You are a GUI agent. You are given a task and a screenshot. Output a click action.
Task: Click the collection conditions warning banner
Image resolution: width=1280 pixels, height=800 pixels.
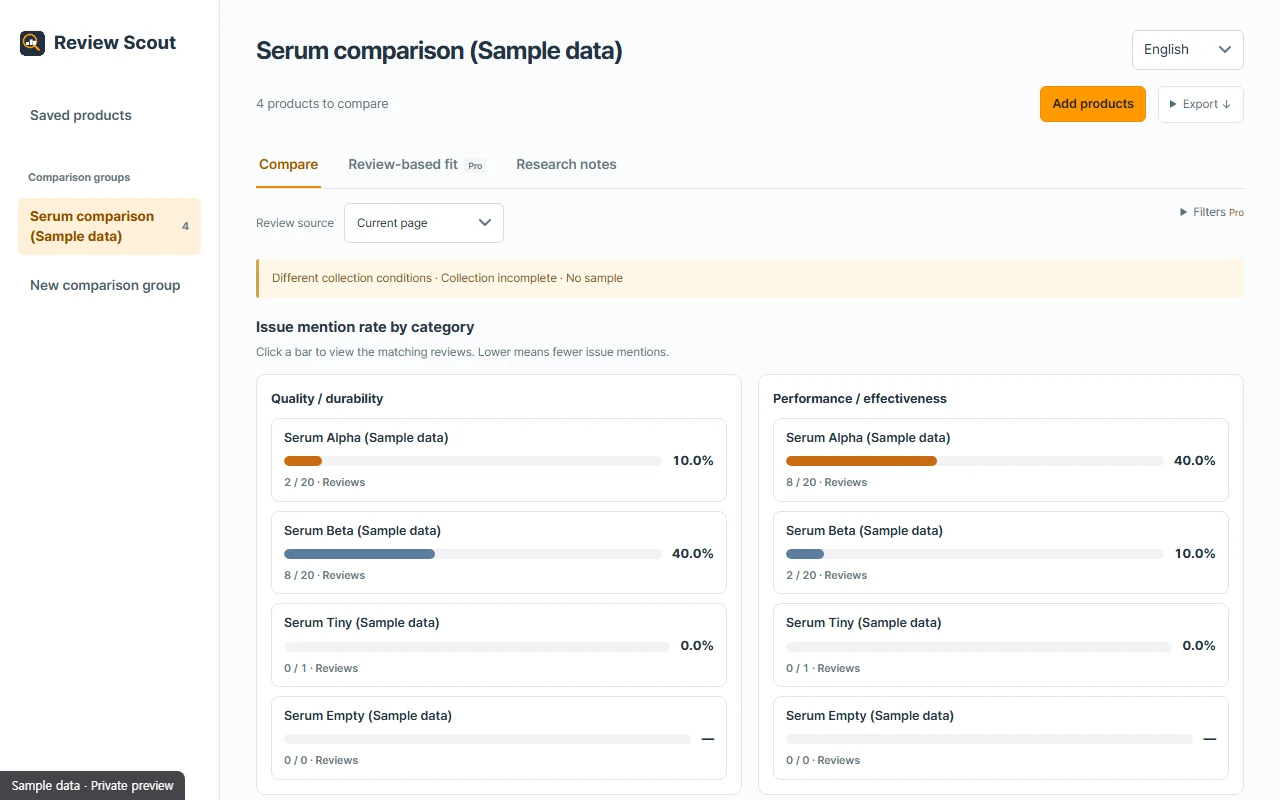point(750,278)
